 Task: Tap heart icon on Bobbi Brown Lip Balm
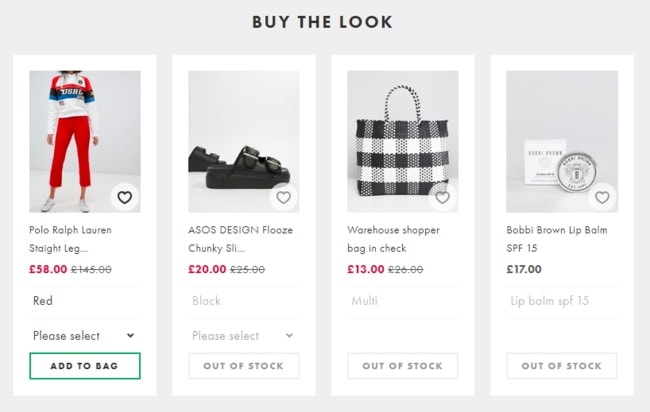click(x=601, y=198)
